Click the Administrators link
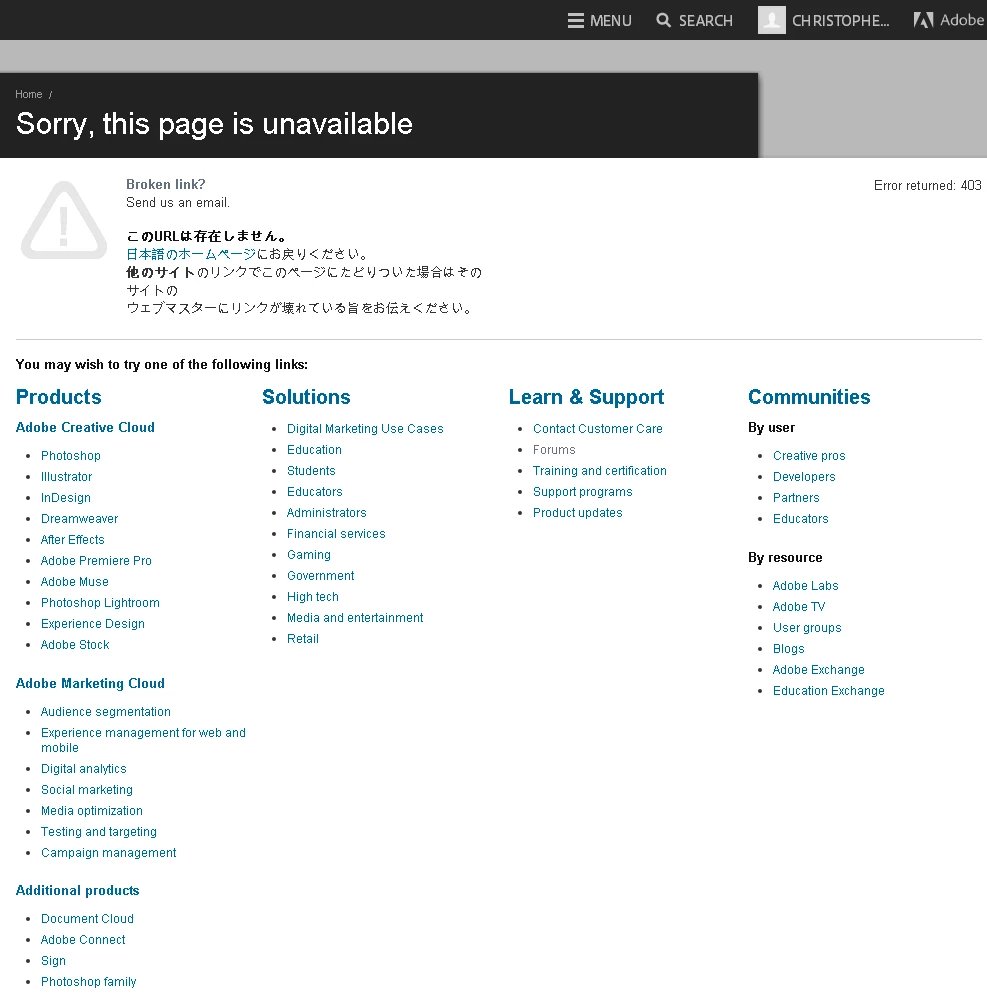Image resolution: width=987 pixels, height=997 pixels. click(326, 512)
